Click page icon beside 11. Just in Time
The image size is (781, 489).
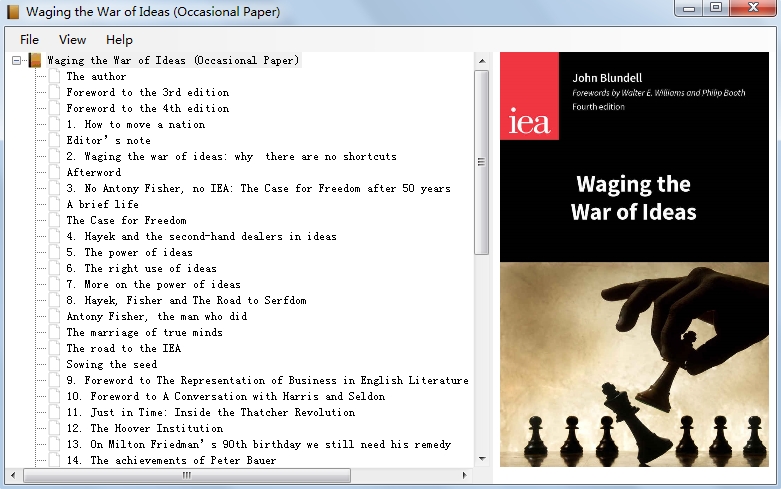click(x=55, y=411)
